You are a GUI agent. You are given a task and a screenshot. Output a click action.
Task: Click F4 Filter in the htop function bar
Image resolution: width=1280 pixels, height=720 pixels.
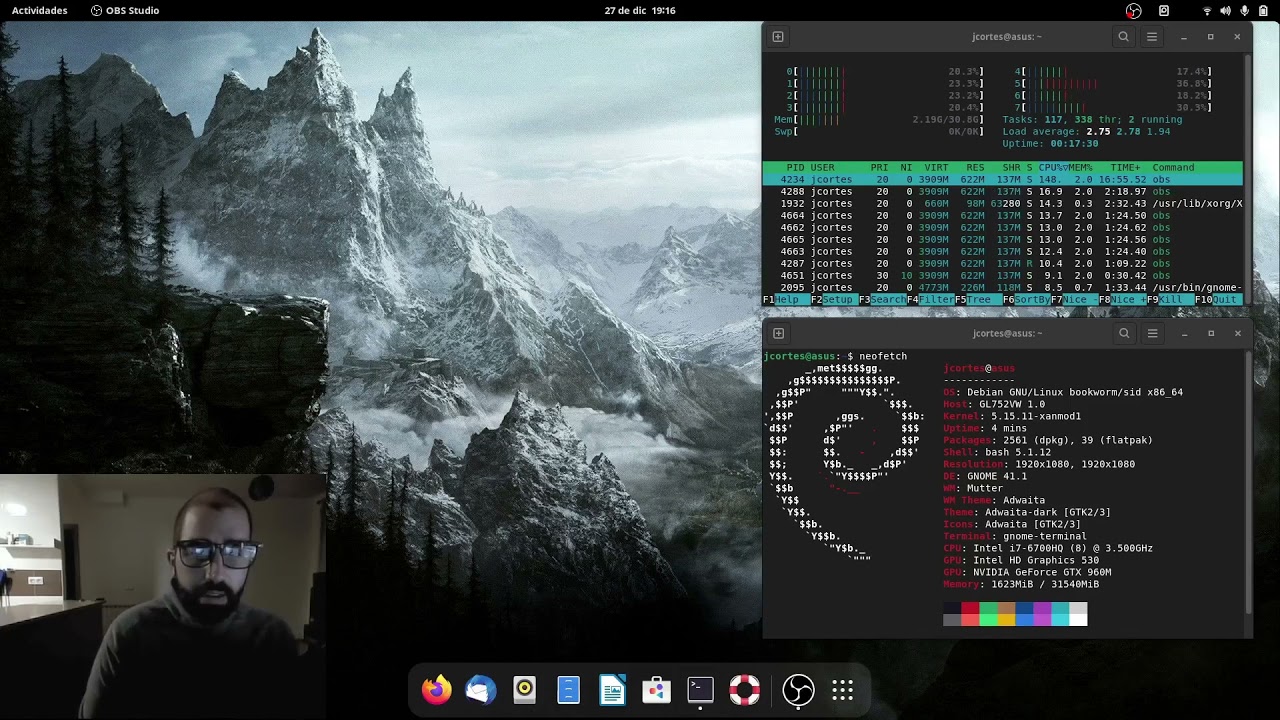pos(931,300)
